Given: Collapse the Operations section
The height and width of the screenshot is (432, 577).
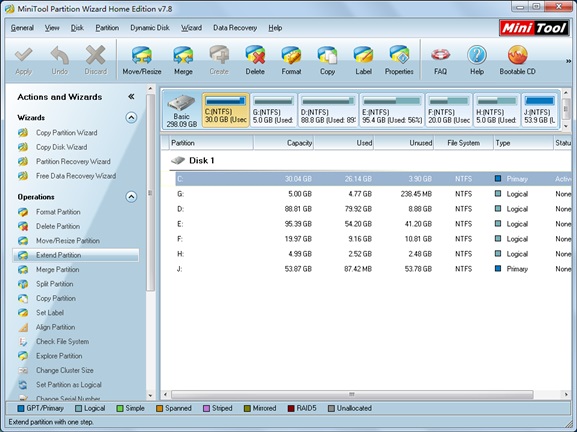Looking at the screenshot, I should click(131, 197).
